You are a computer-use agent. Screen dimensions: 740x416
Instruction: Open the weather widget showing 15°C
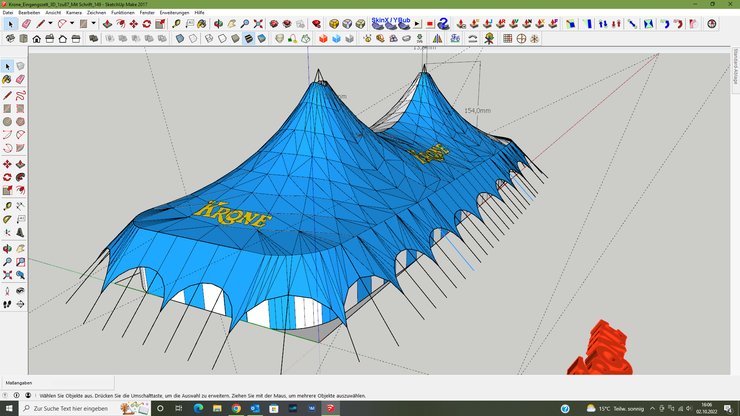[615, 408]
